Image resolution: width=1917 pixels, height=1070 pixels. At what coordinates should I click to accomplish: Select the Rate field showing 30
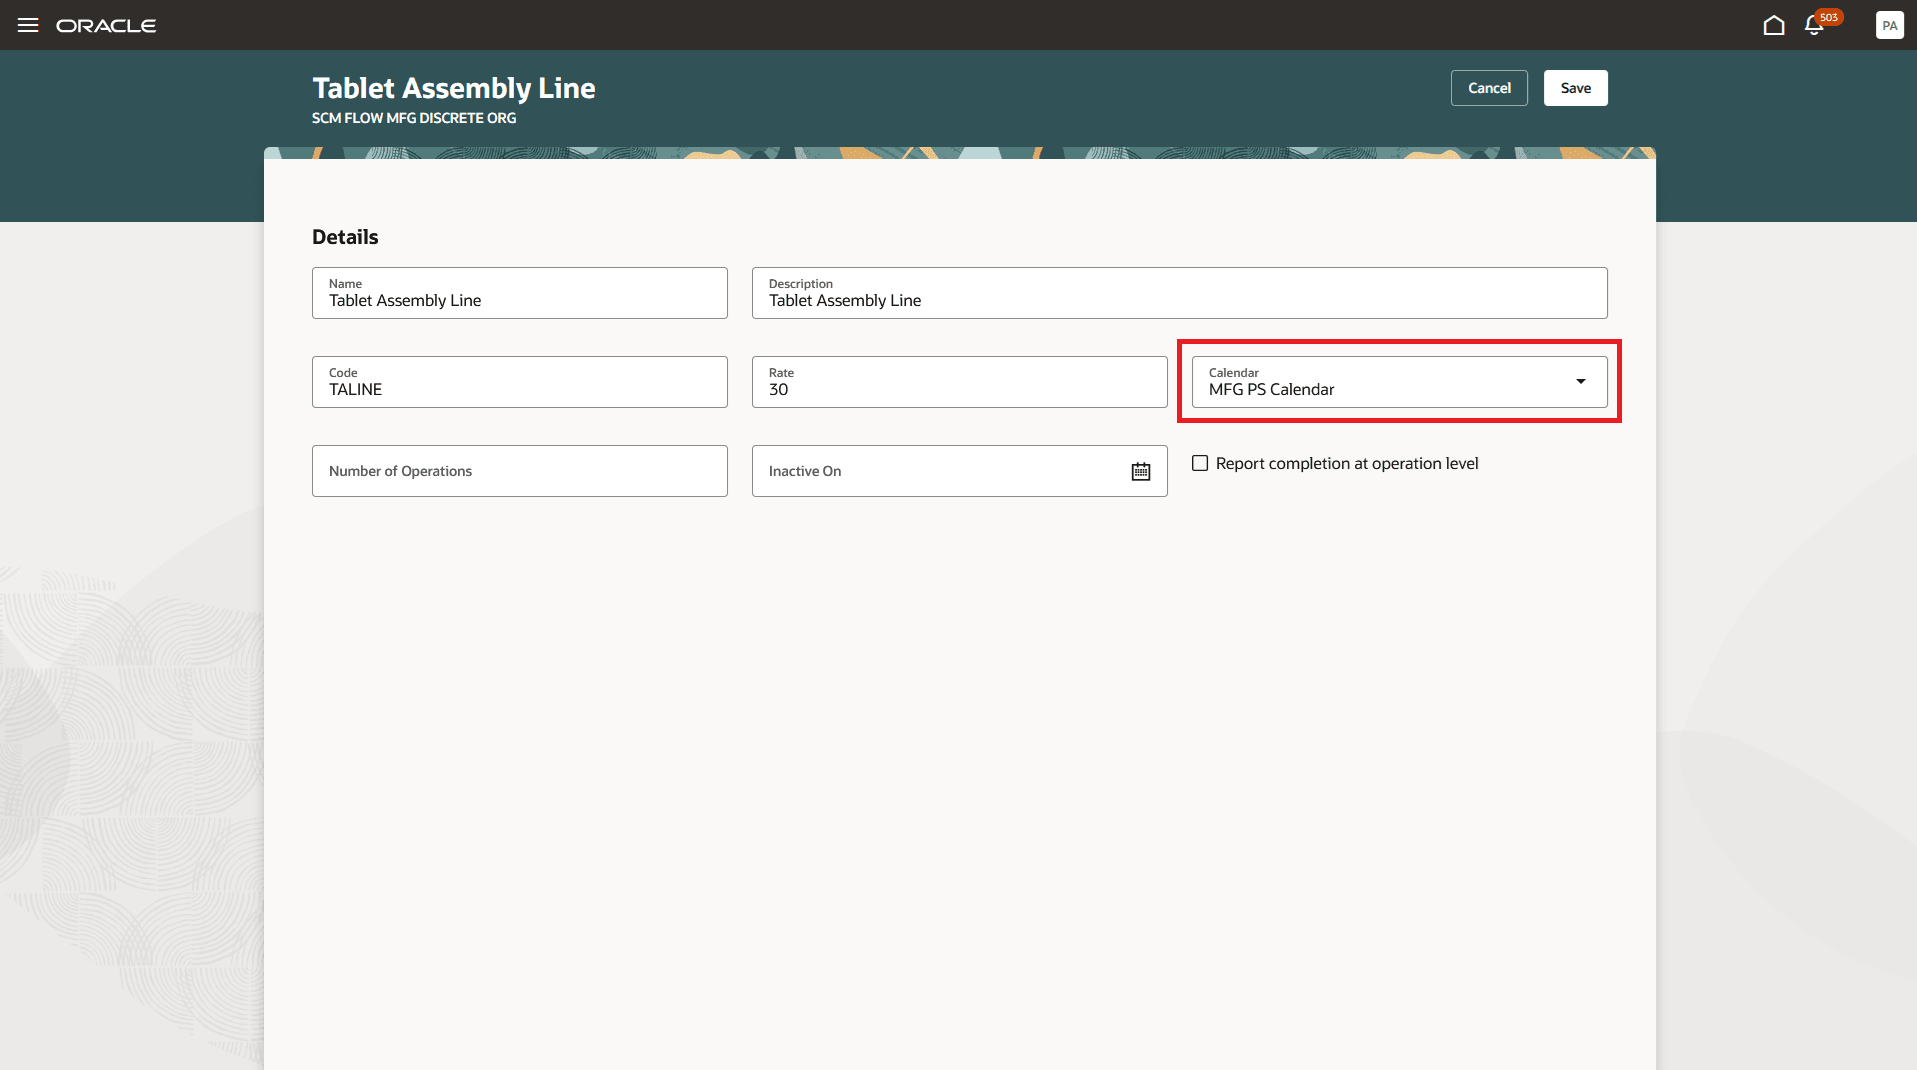[958, 389]
